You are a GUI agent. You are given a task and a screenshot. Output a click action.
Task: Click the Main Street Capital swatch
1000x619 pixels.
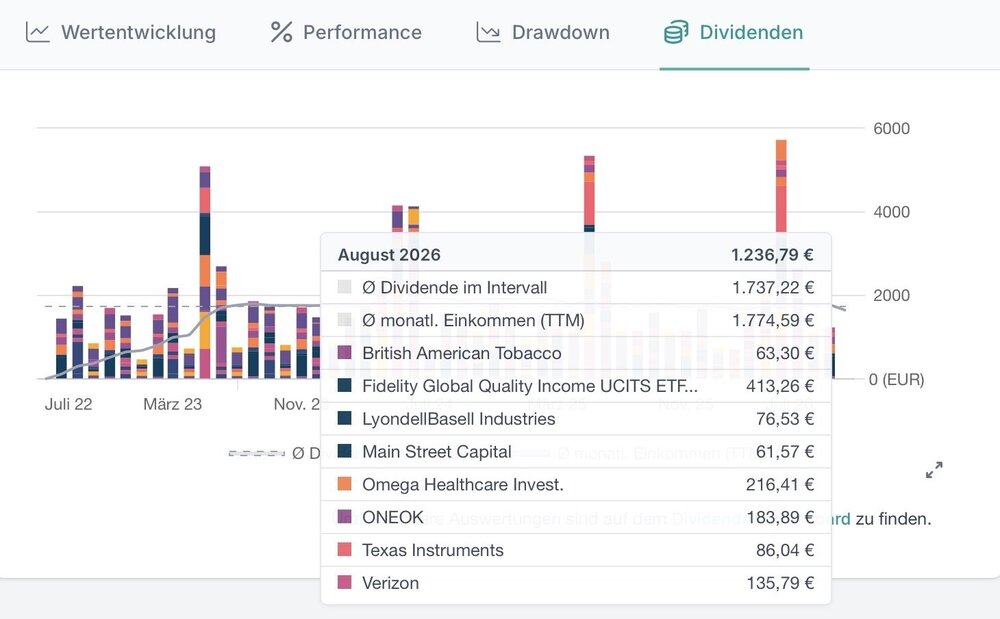(x=344, y=451)
